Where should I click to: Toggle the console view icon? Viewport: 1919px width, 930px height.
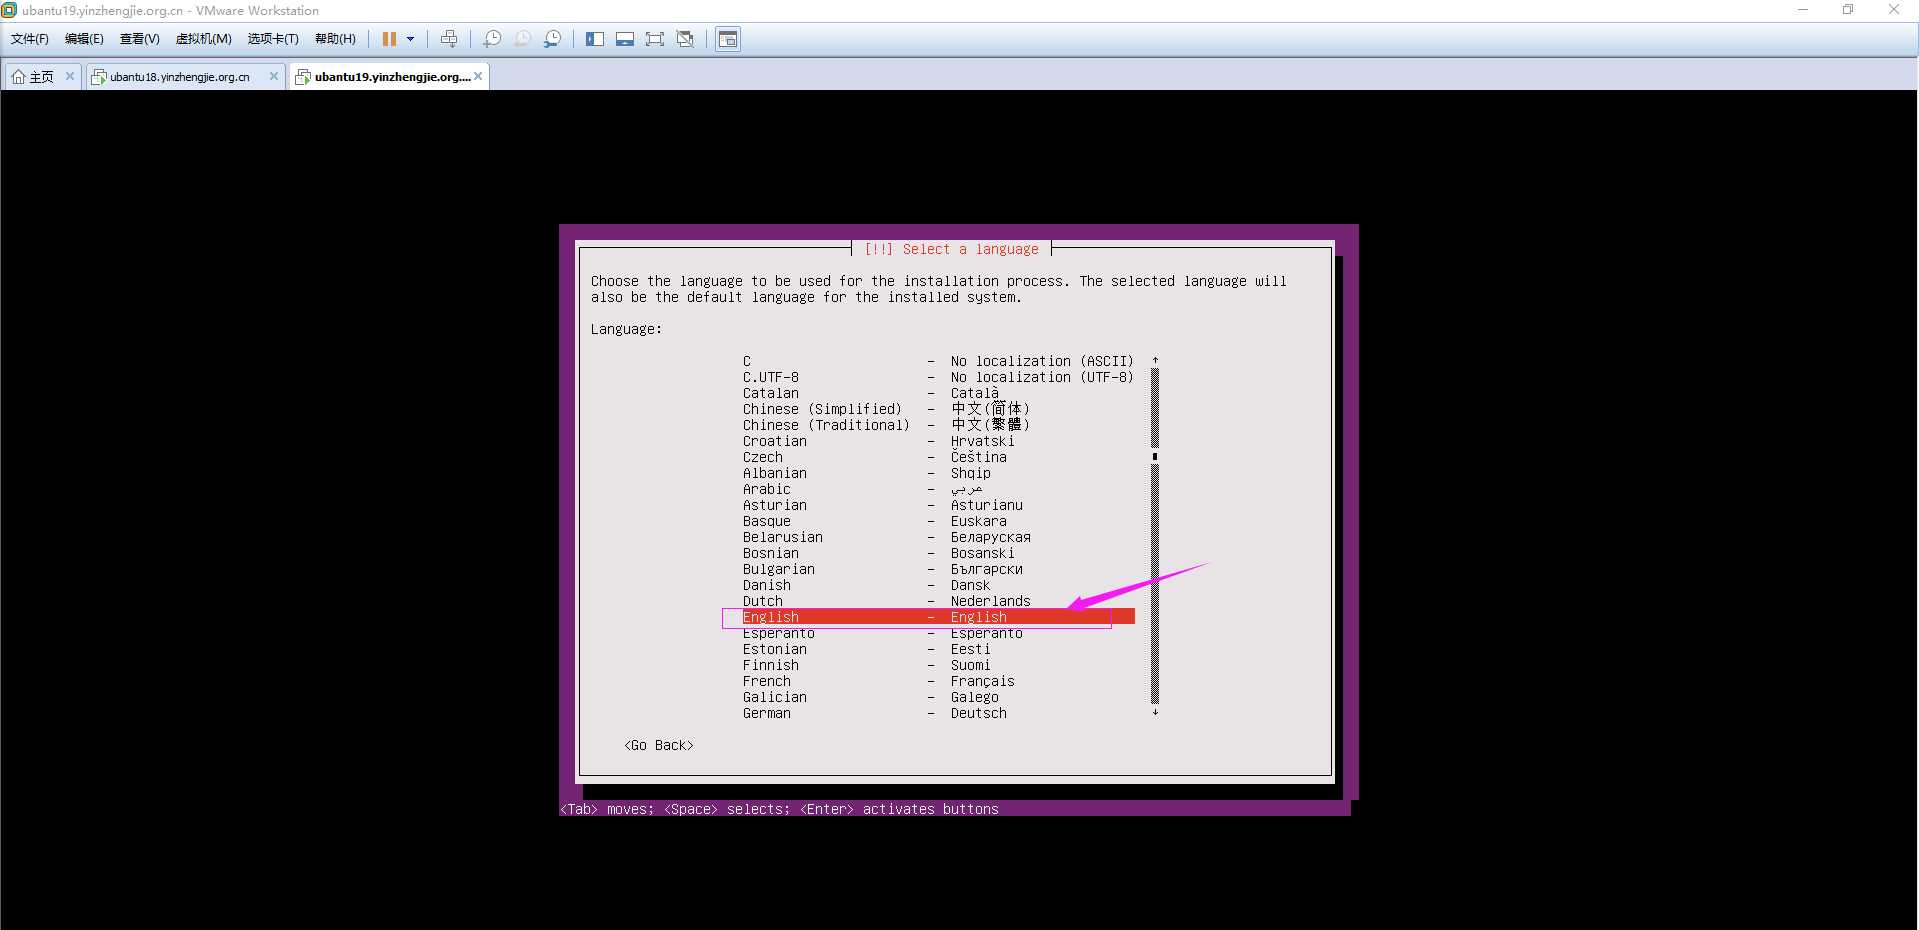click(x=728, y=39)
